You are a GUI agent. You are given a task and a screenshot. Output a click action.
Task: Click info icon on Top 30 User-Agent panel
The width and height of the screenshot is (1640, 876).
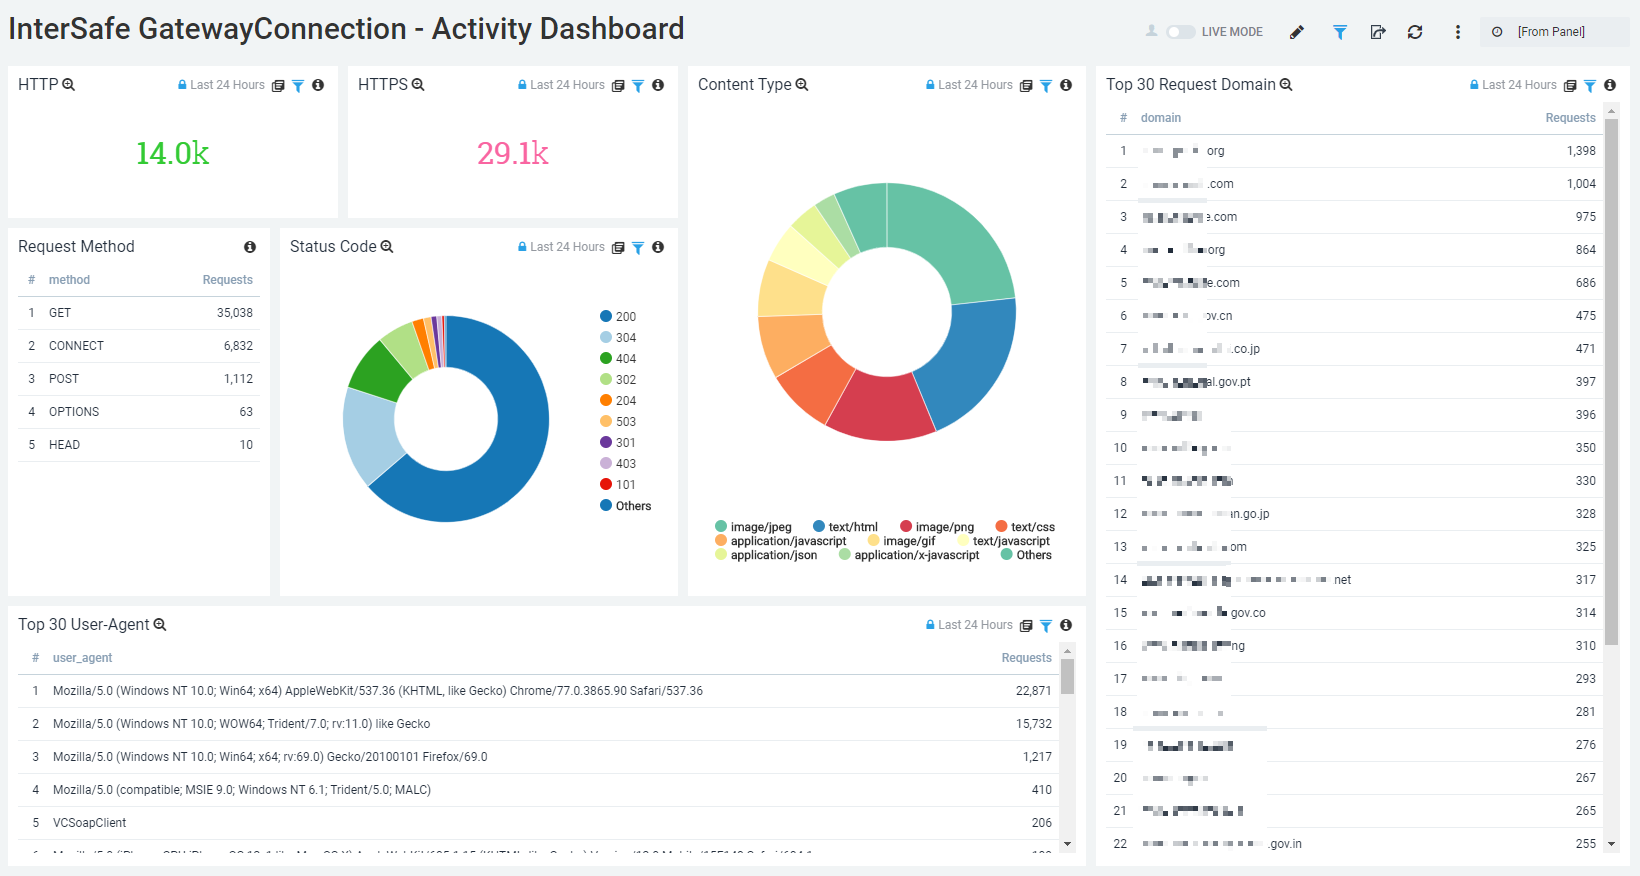click(x=1066, y=625)
